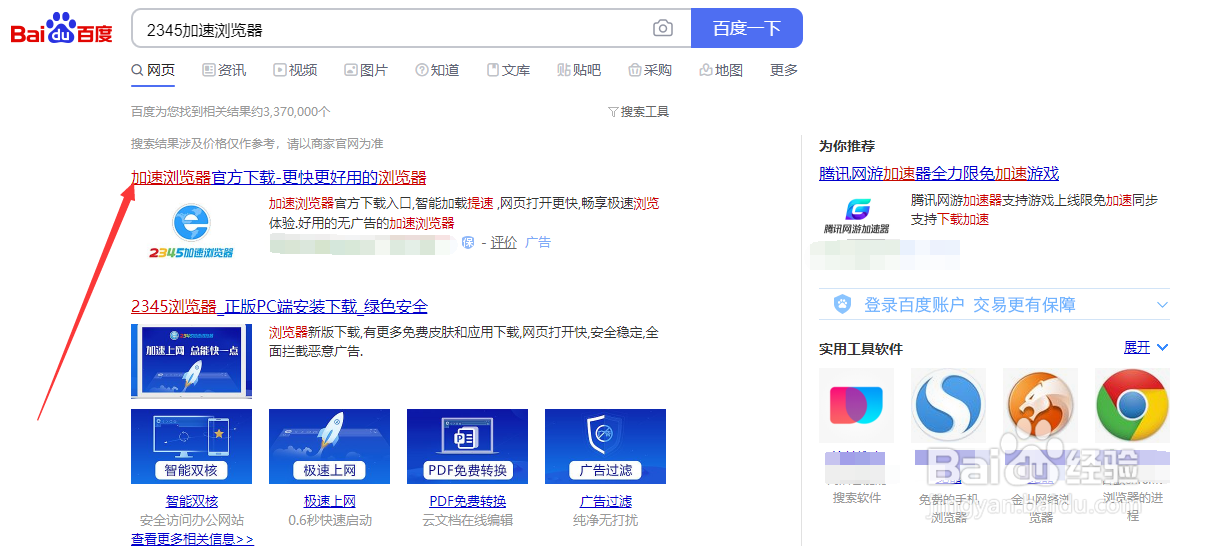Click the 加速上网 rocket banner thumbnail

(x=192, y=361)
